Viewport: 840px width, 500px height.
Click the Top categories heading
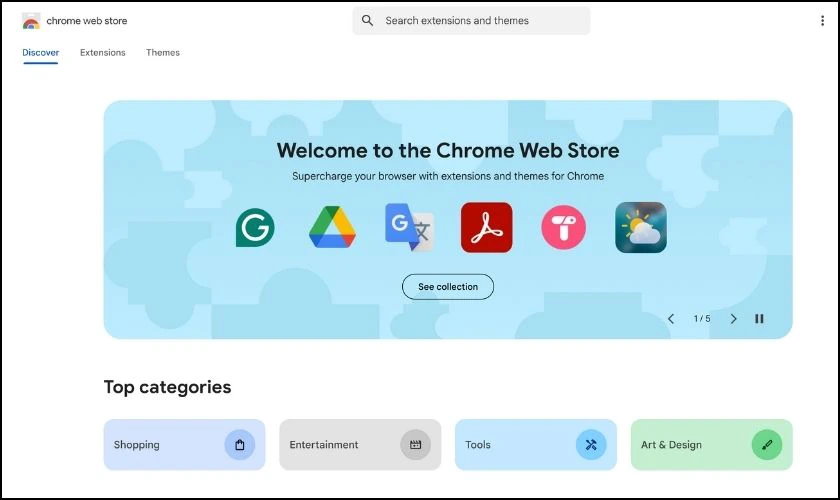[x=168, y=387]
